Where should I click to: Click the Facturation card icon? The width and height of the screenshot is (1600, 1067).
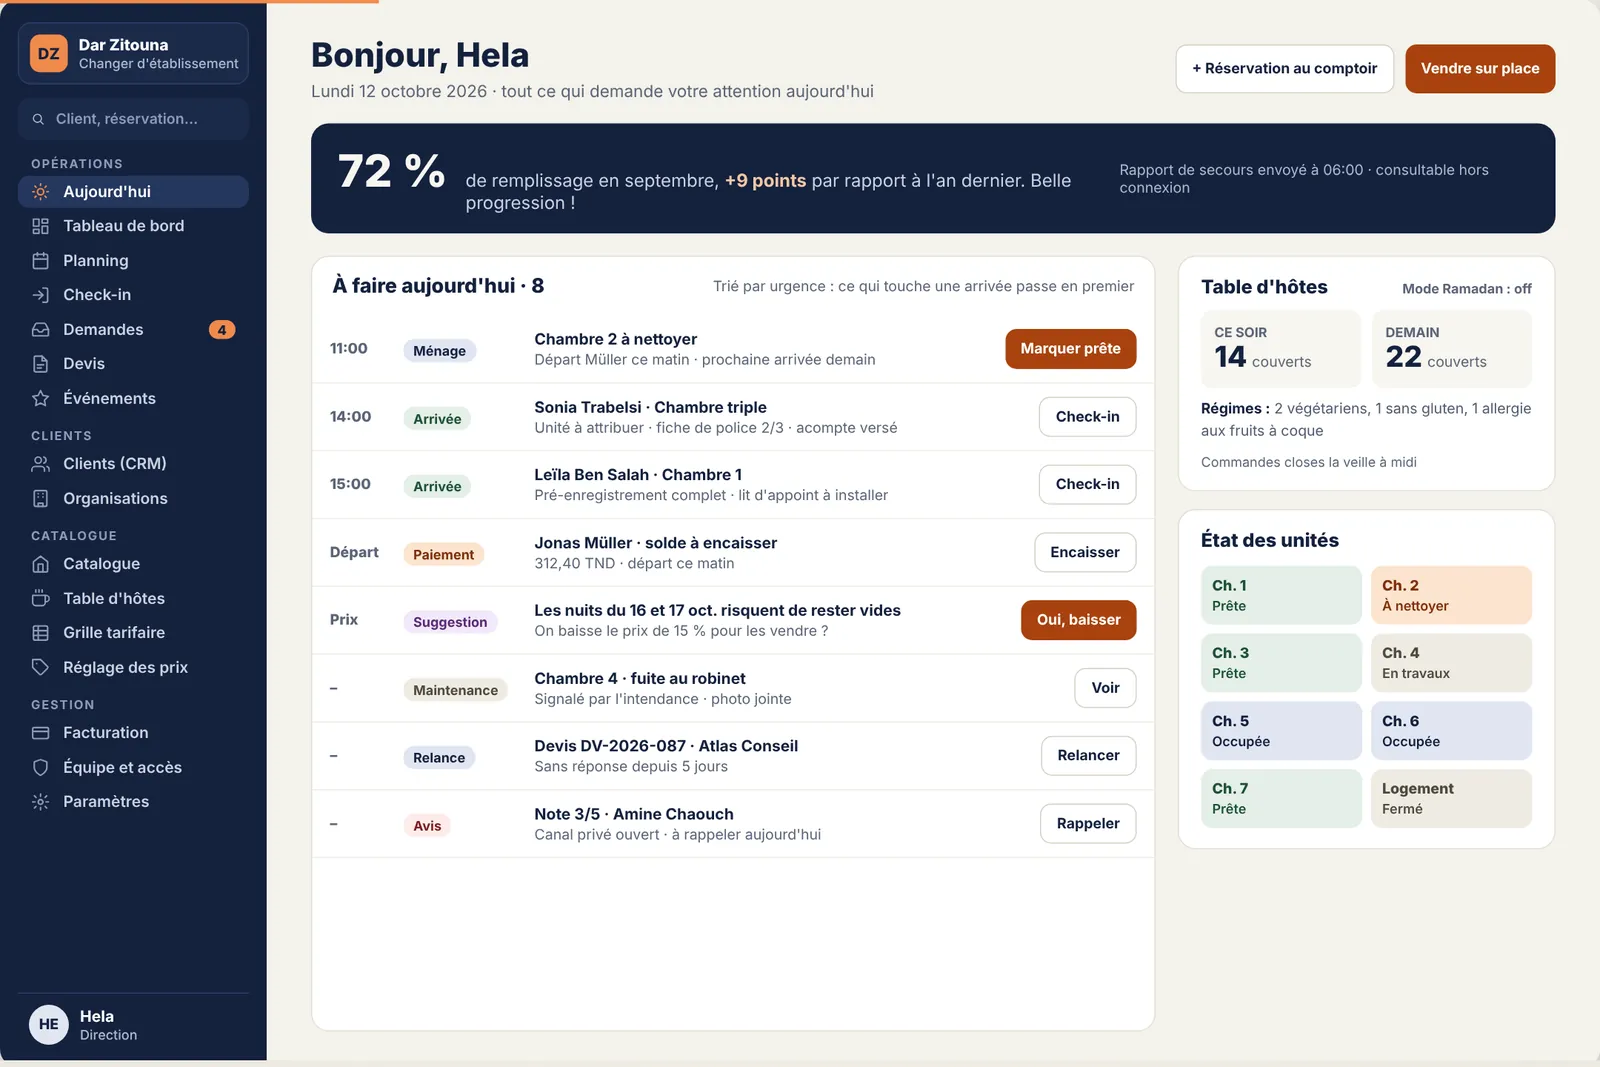coord(40,733)
